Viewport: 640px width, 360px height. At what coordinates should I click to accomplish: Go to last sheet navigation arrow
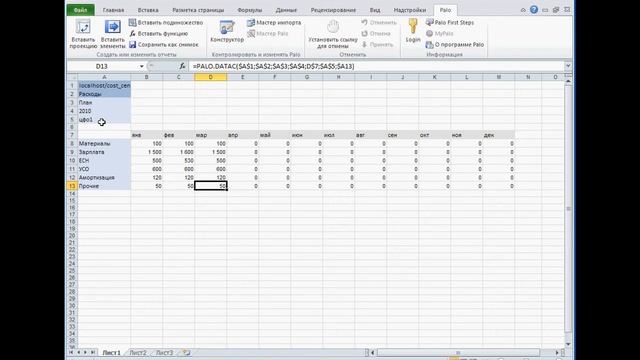(93, 352)
